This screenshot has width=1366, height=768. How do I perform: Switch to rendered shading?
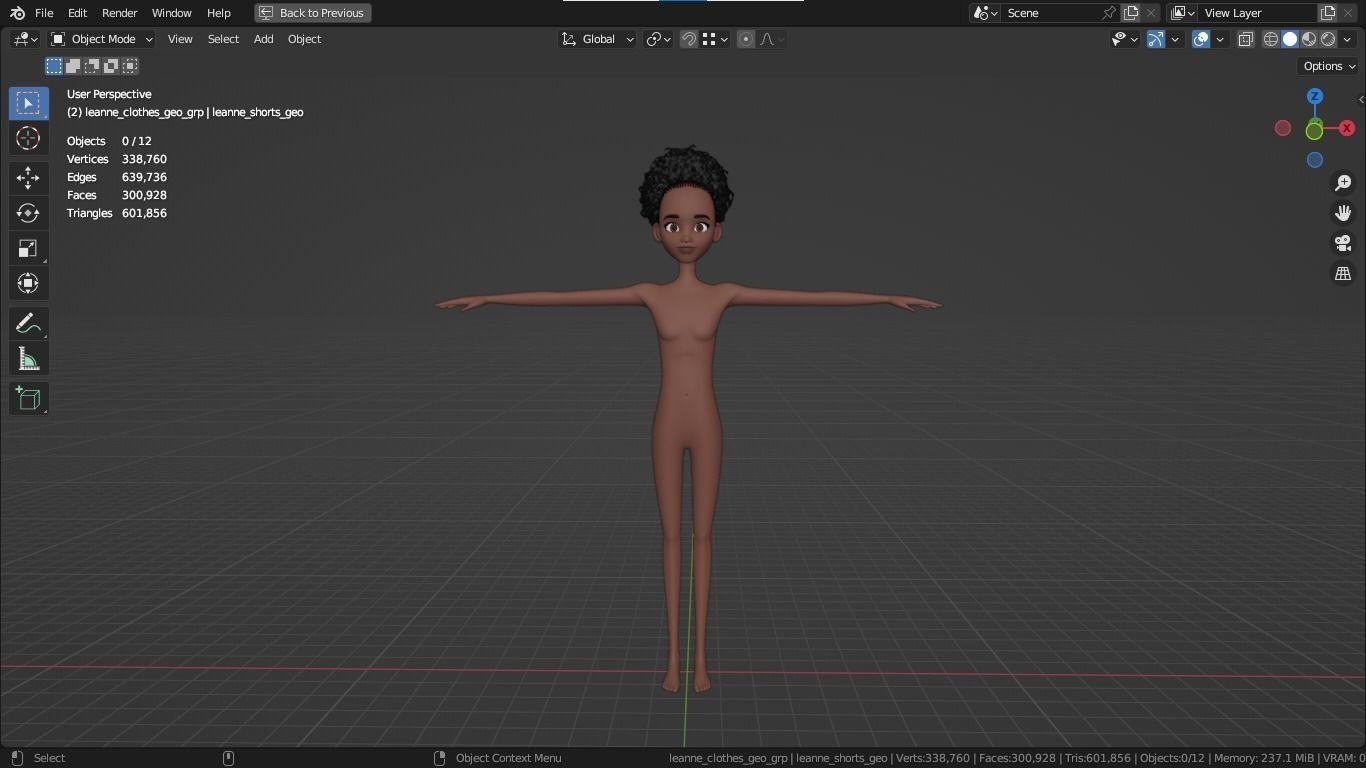click(1328, 39)
